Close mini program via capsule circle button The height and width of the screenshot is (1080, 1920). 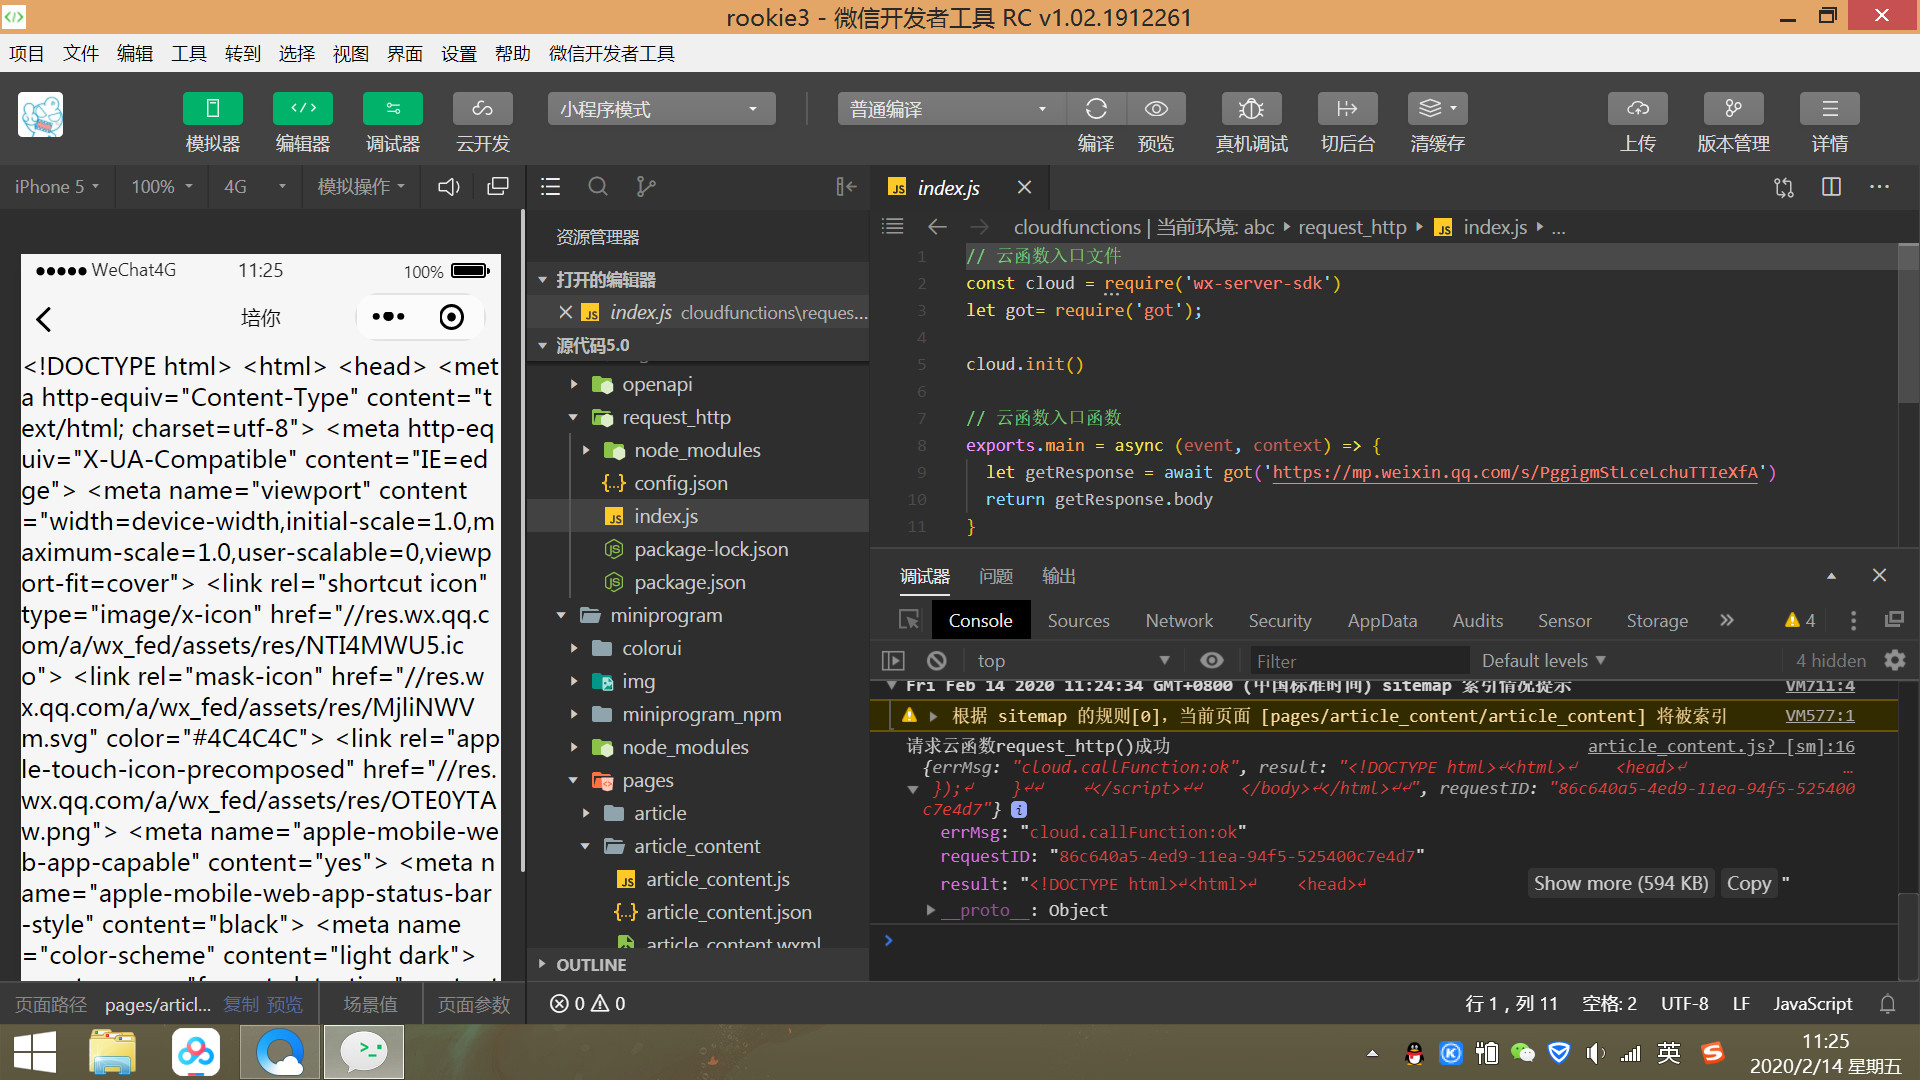(x=452, y=317)
